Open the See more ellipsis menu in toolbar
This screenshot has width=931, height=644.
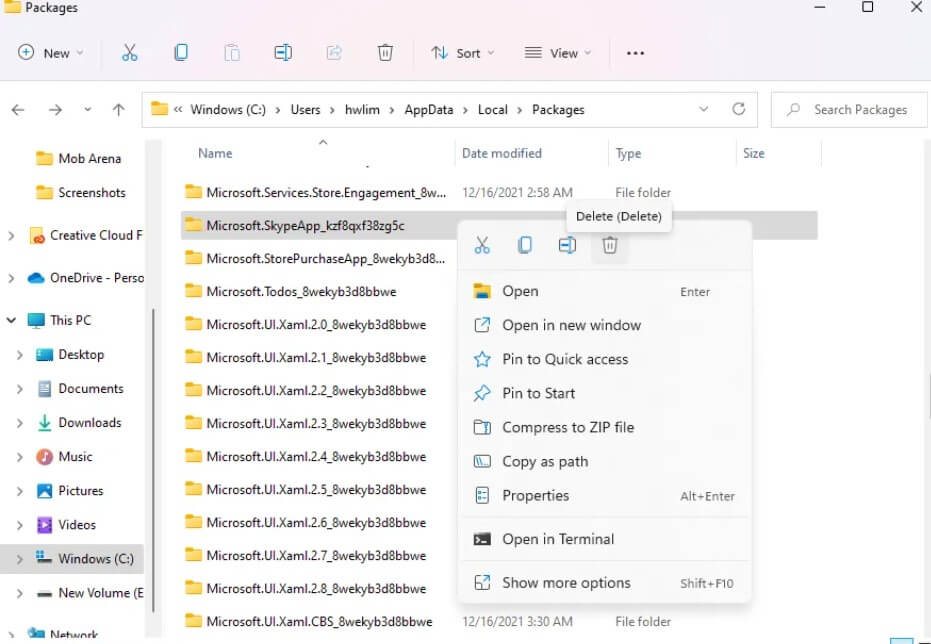(635, 53)
